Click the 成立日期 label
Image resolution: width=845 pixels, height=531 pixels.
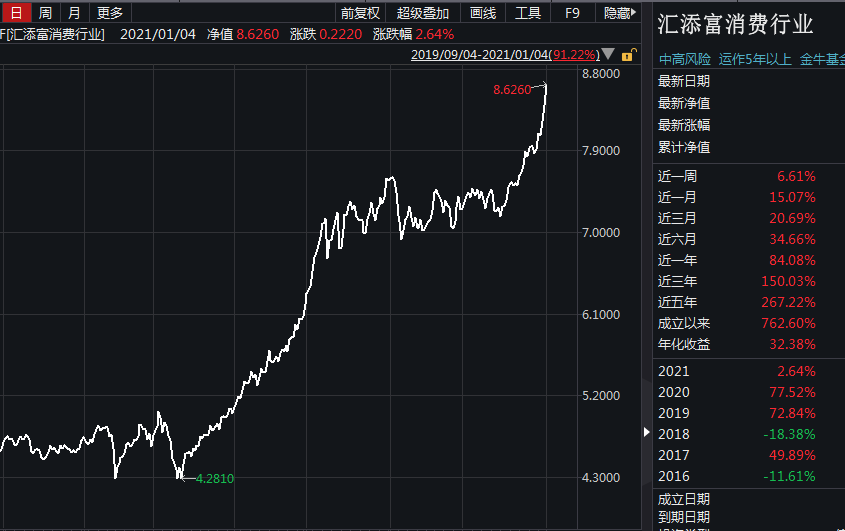tap(684, 499)
